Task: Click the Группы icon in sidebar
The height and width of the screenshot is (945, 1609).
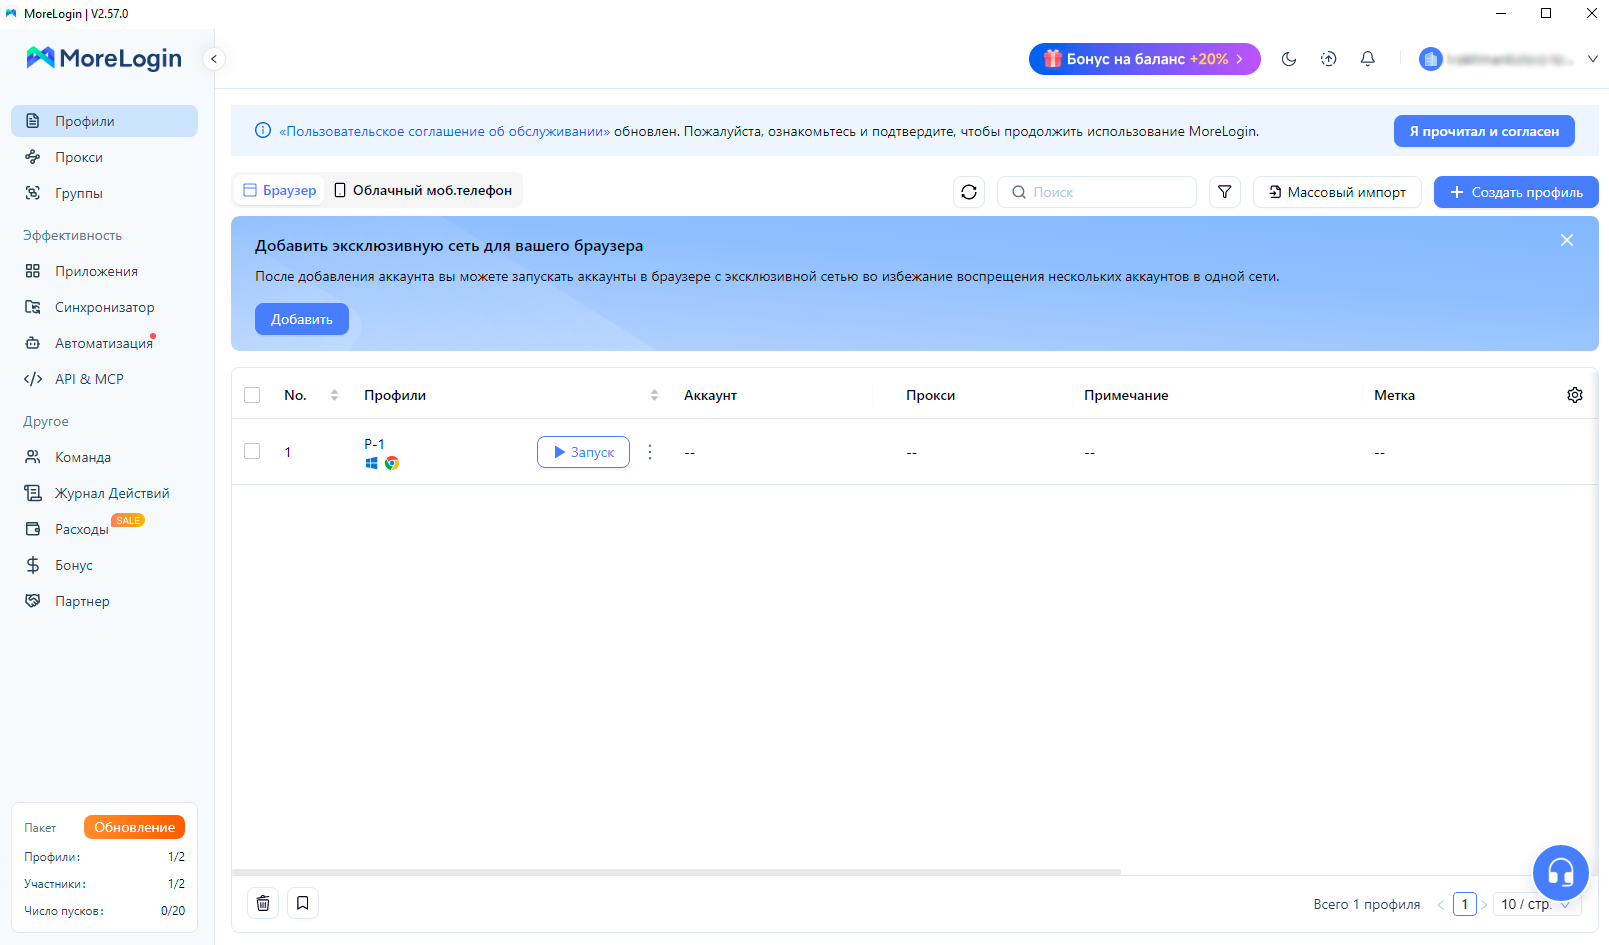Action: click(33, 193)
